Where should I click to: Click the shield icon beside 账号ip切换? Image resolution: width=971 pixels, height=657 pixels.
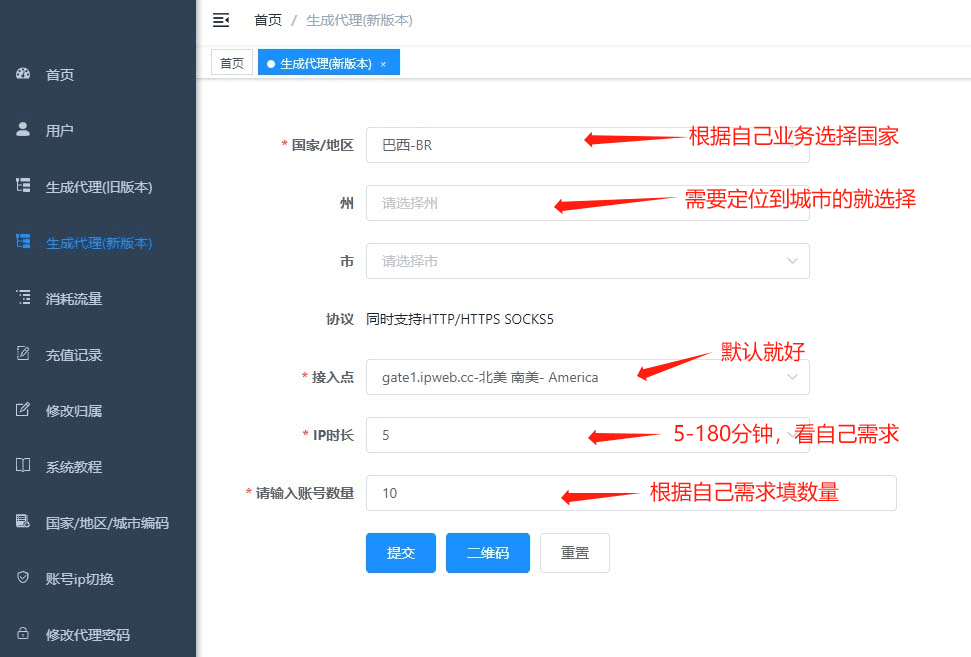pyautogui.click(x=23, y=578)
